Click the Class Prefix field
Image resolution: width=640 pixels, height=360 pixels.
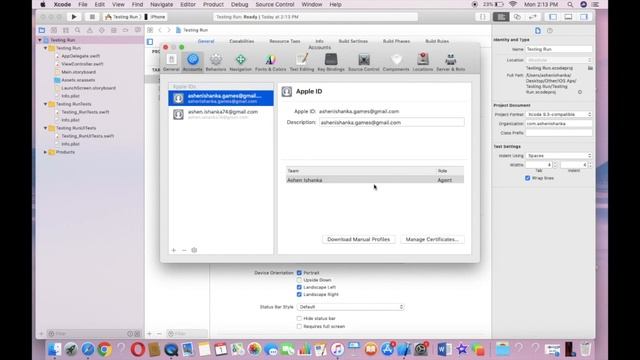click(x=559, y=133)
